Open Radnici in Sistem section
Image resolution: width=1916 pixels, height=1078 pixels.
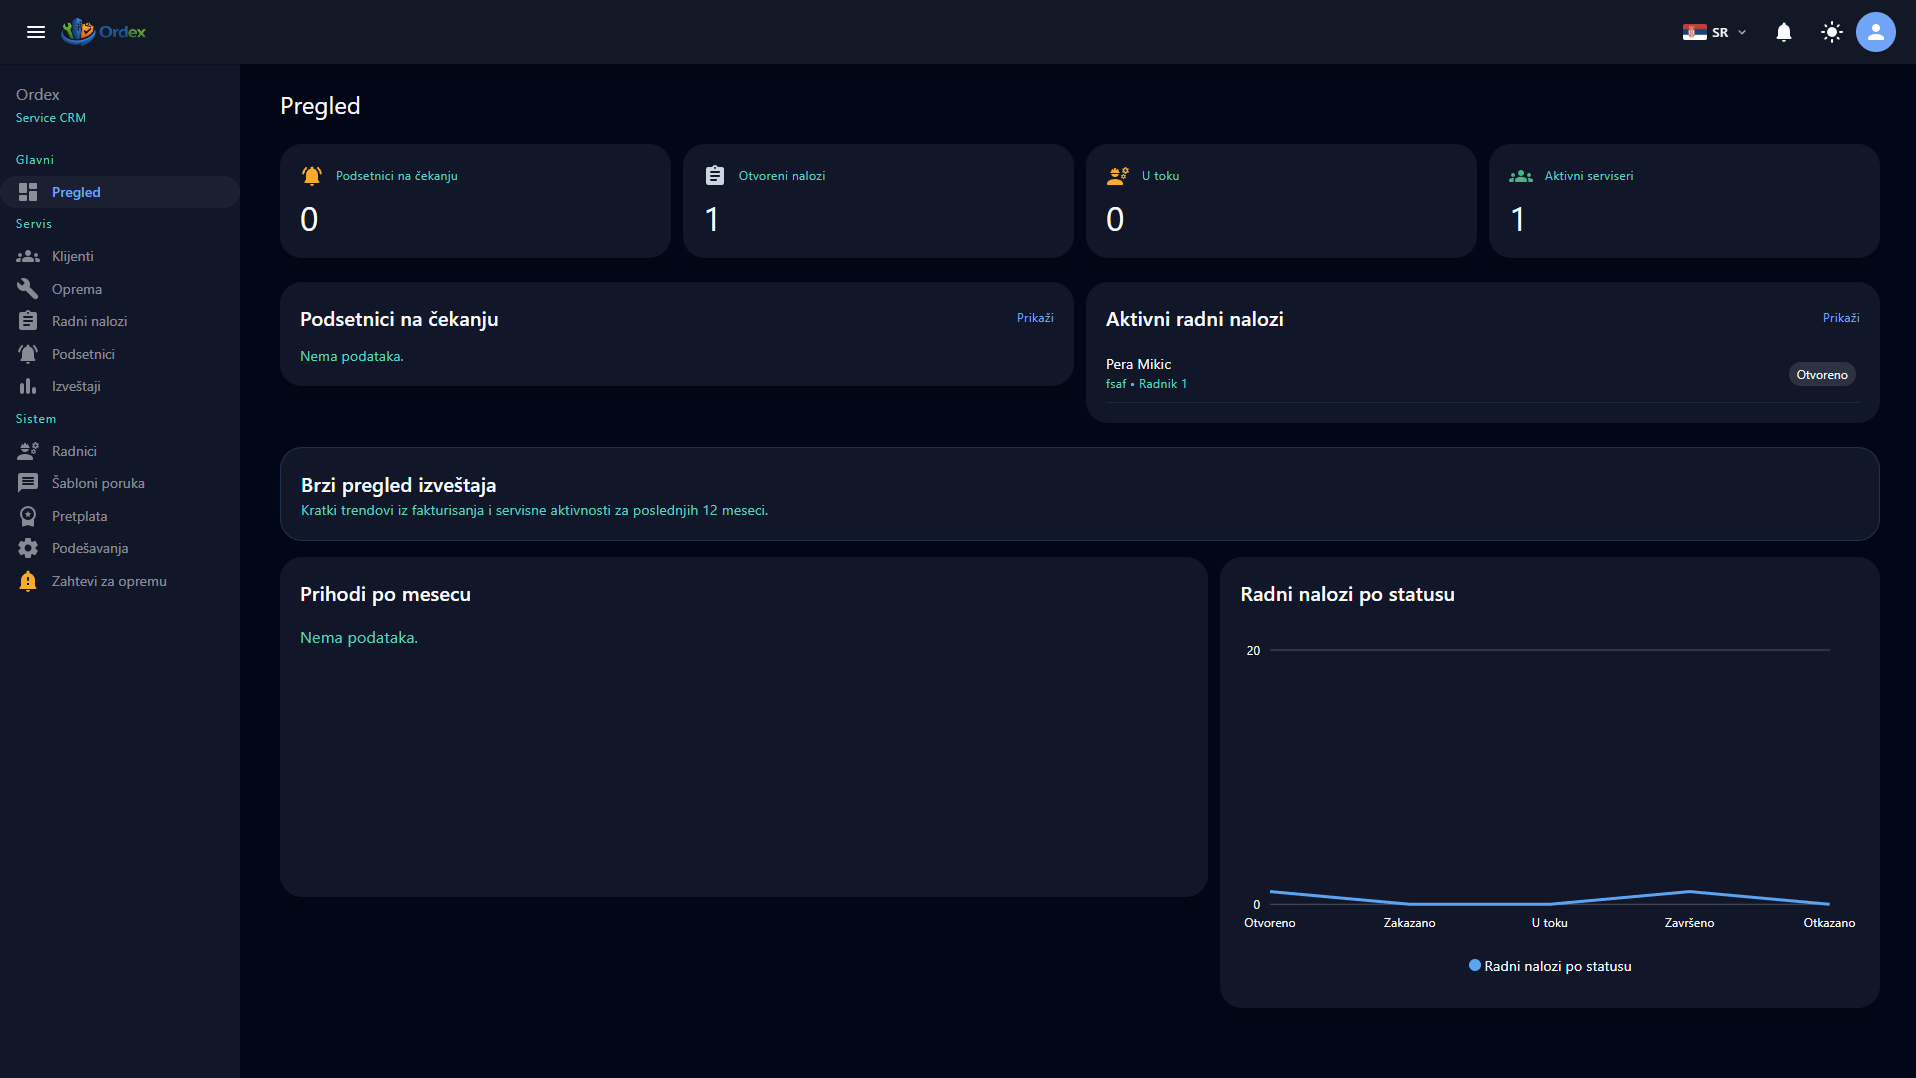pyautogui.click(x=120, y=451)
